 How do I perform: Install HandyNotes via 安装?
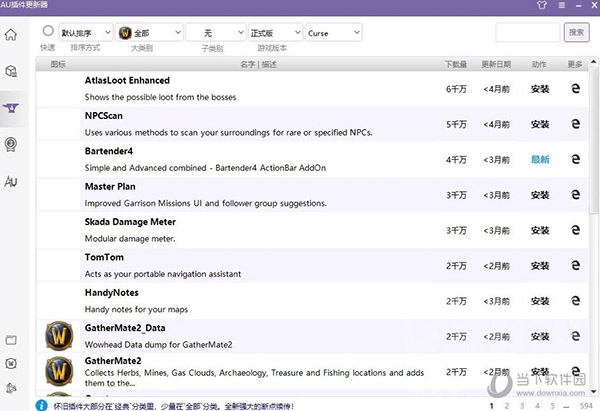pyautogui.click(x=540, y=301)
